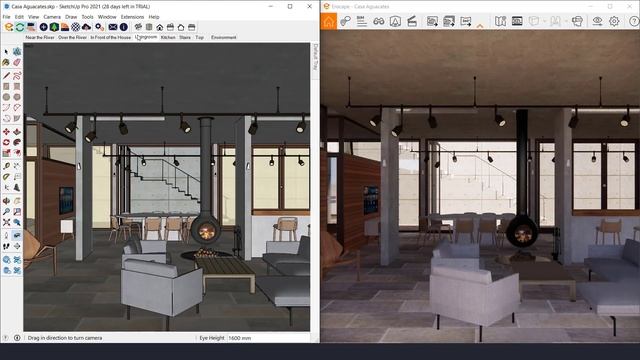The height and width of the screenshot is (360, 640).
Task: Select the Rectangle tool
Action: coord(6,87)
